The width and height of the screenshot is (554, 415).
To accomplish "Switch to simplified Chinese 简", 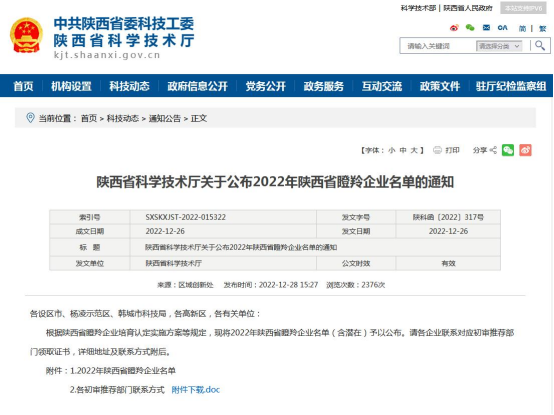I will [523, 28].
